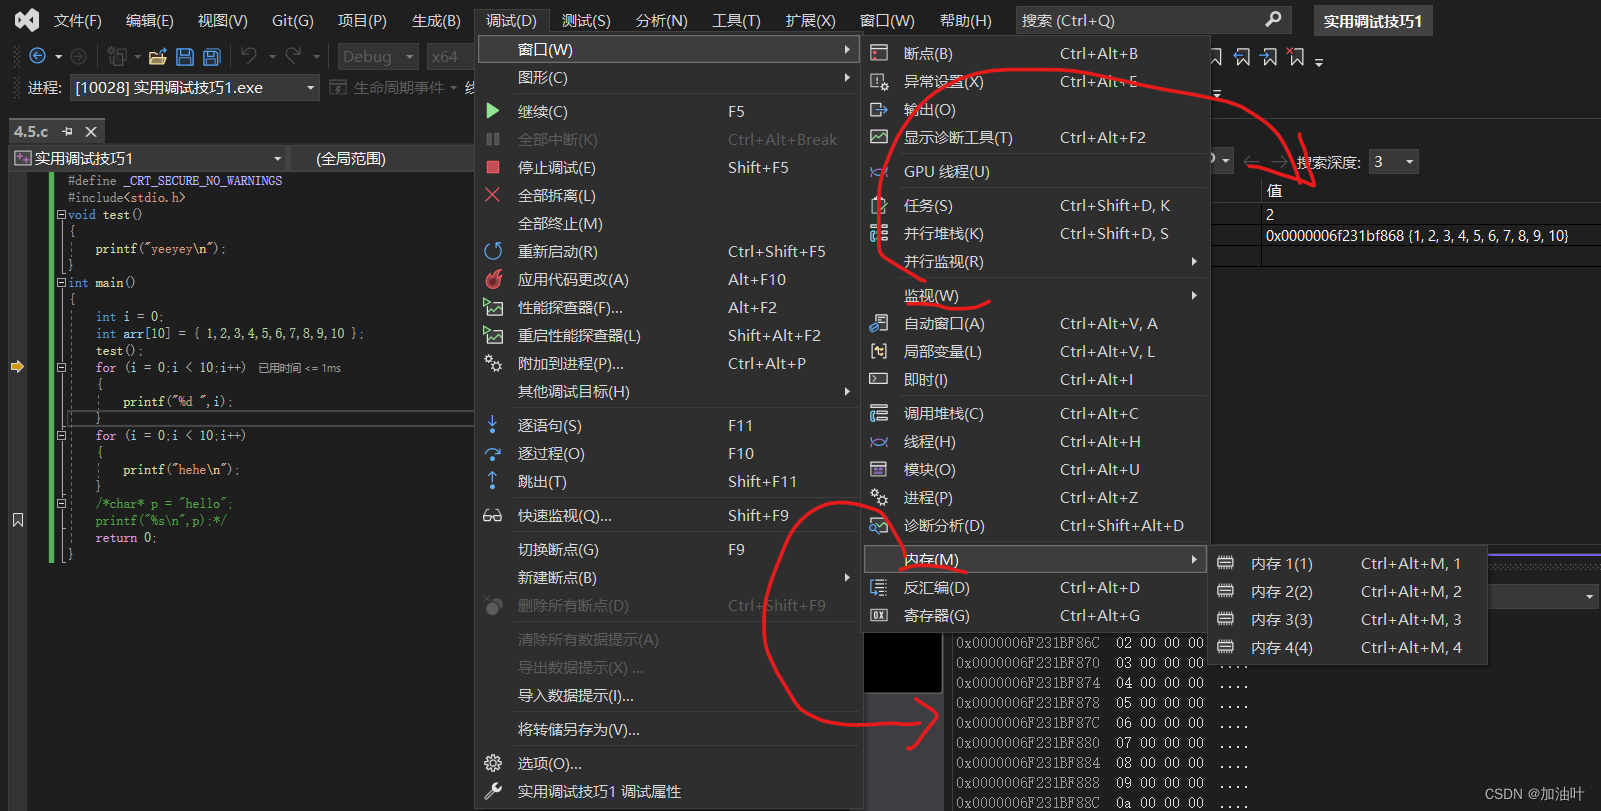Click the Options gear icon in Debug menu
The width and height of the screenshot is (1601, 811).
point(493,763)
